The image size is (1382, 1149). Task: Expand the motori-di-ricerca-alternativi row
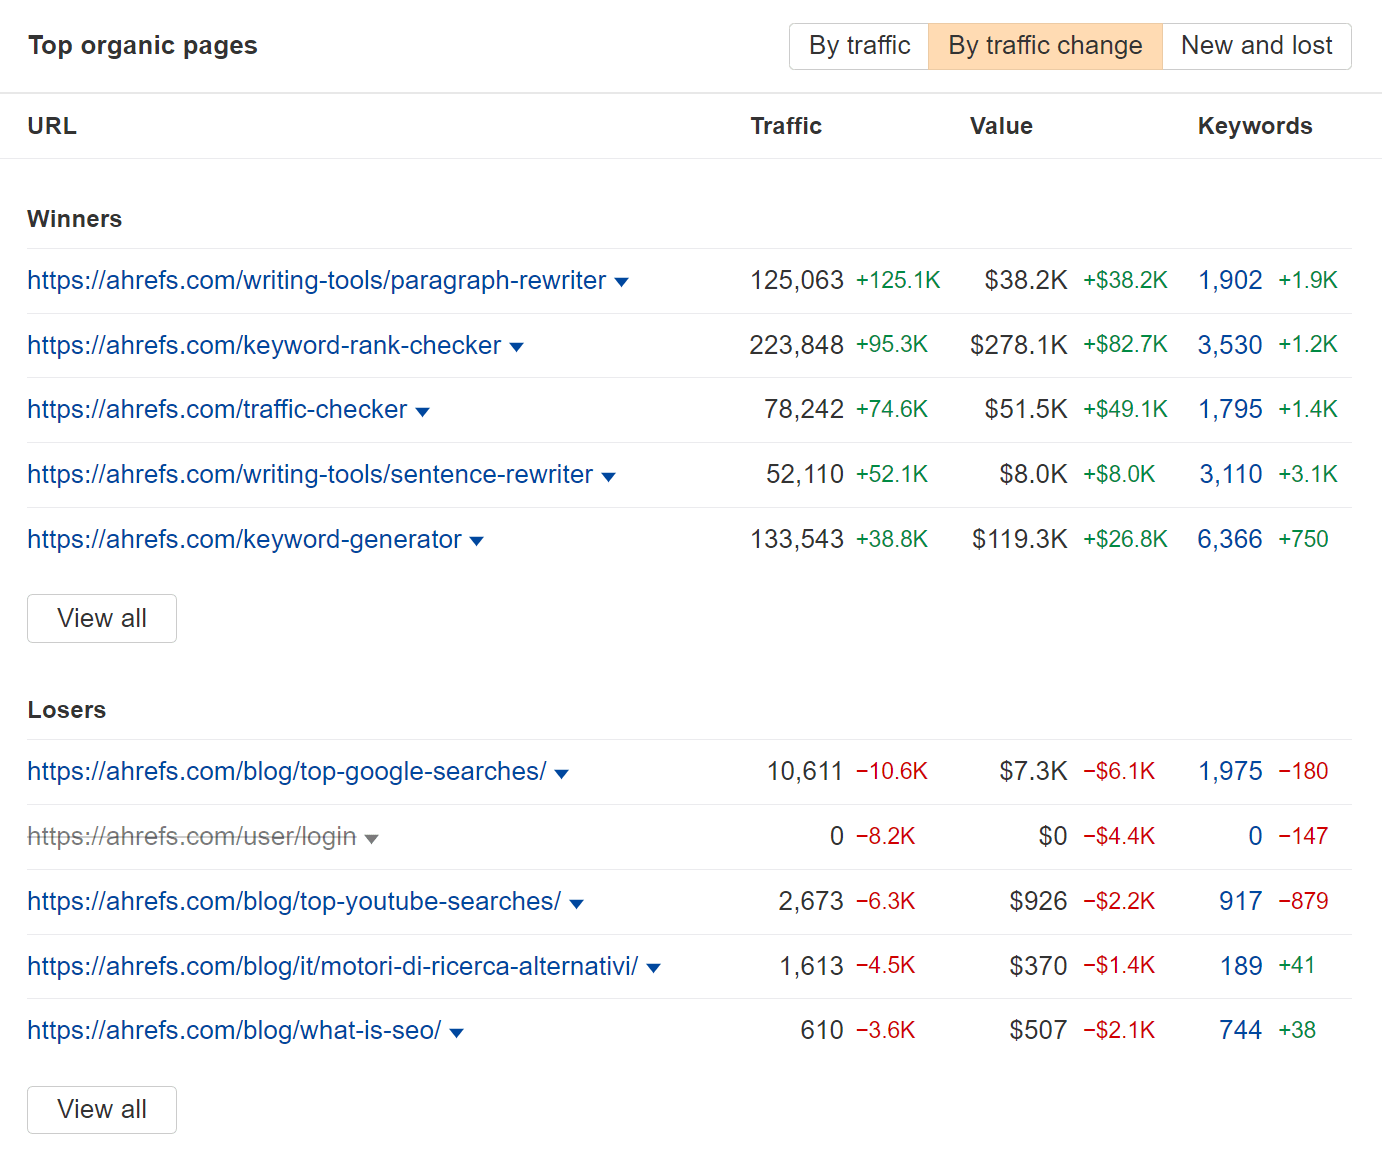(652, 967)
